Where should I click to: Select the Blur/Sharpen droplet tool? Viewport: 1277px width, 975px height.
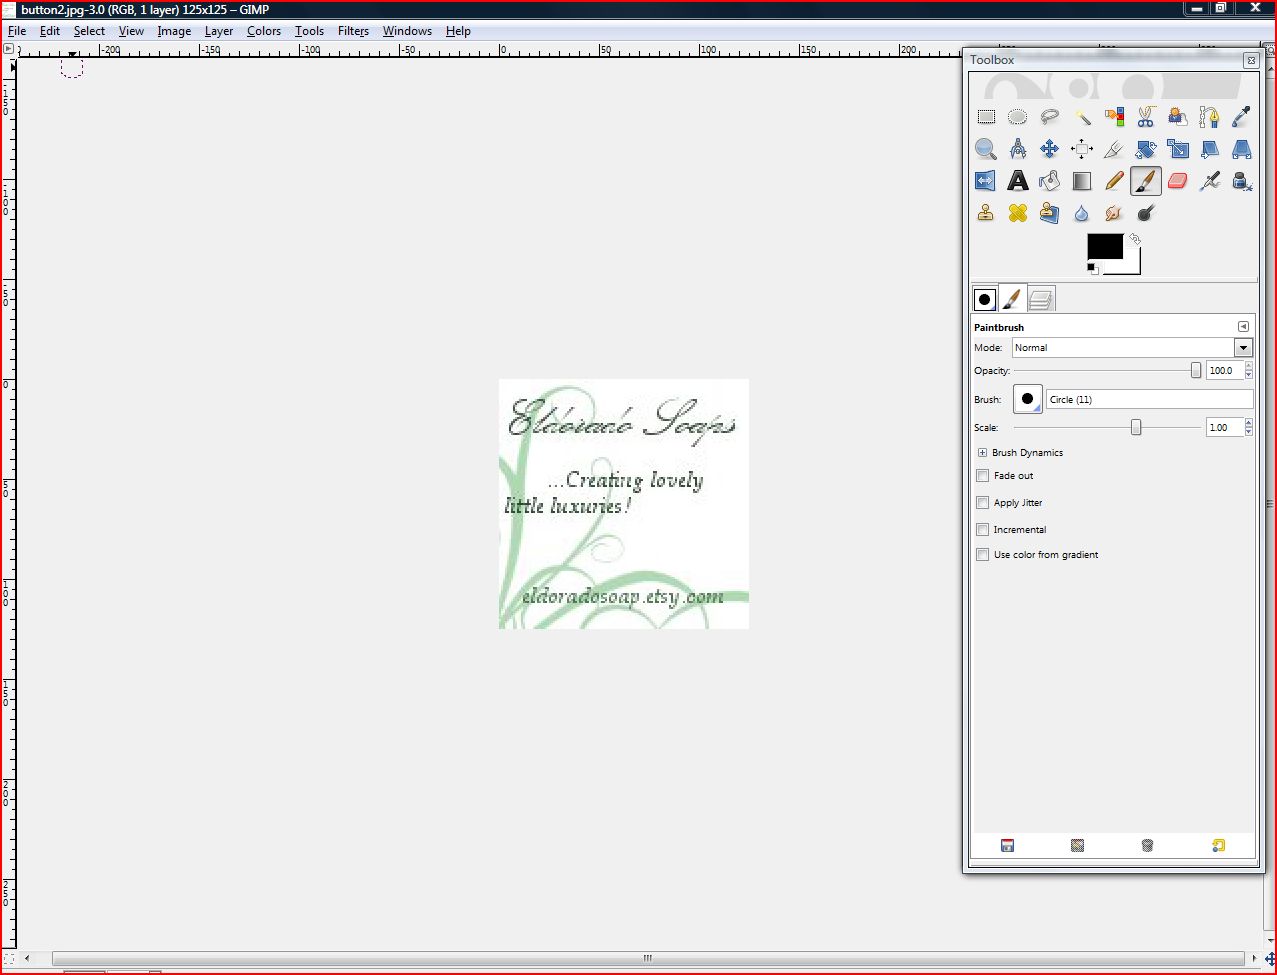pyautogui.click(x=1082, y=213)
